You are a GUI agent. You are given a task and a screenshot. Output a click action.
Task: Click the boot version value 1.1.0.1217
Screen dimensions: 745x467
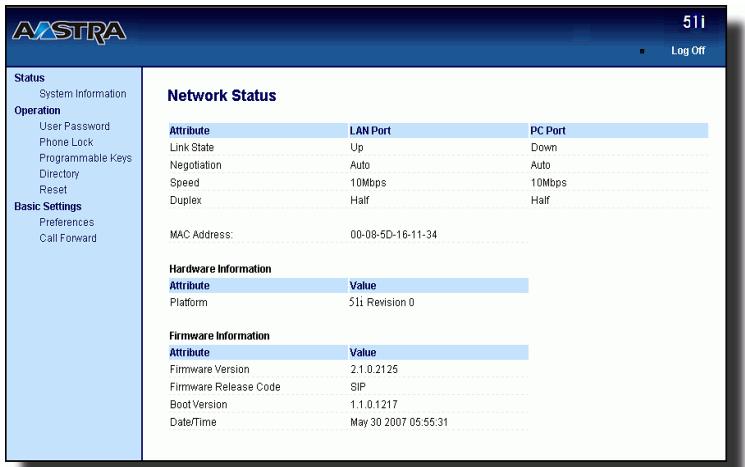click(x=373, y=404)
